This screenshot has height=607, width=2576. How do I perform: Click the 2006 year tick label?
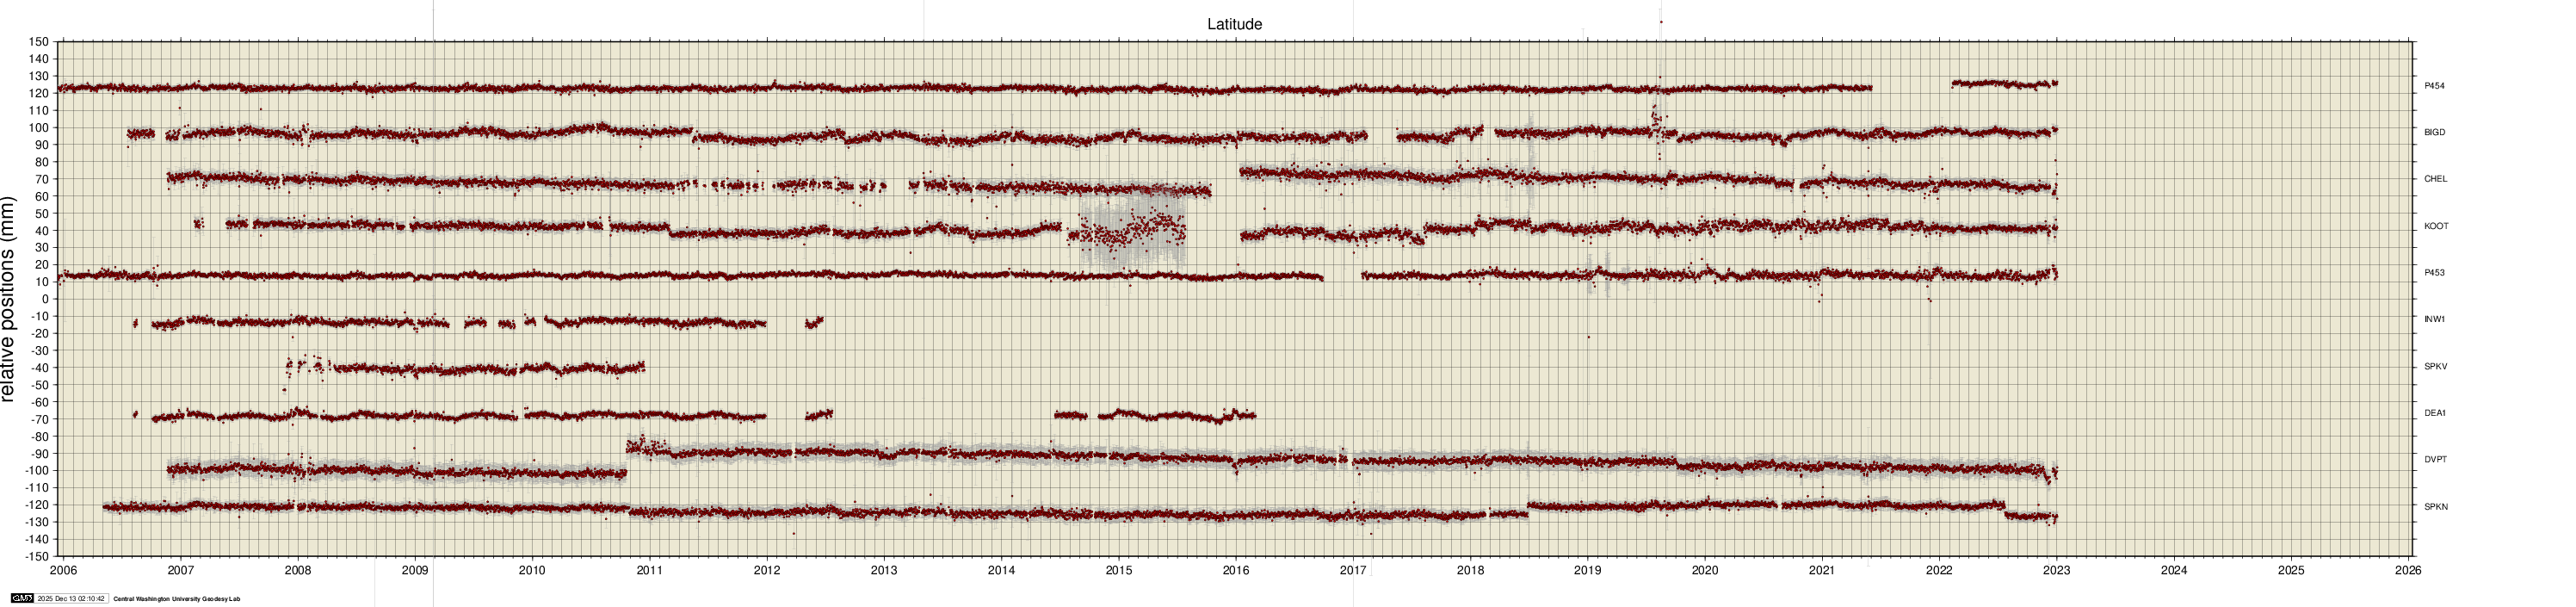coord(63,571)
